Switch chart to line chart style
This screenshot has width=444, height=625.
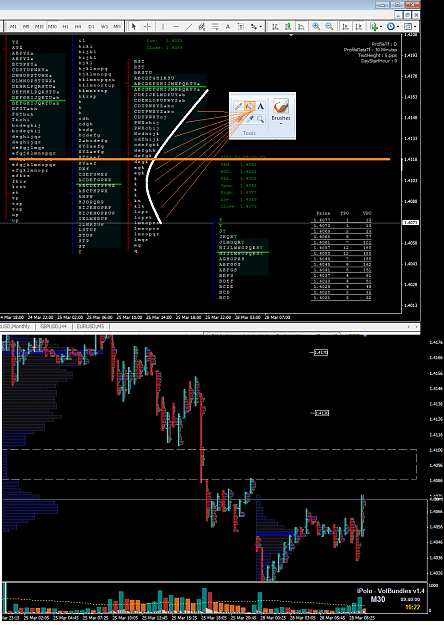[x=301, y=26]
